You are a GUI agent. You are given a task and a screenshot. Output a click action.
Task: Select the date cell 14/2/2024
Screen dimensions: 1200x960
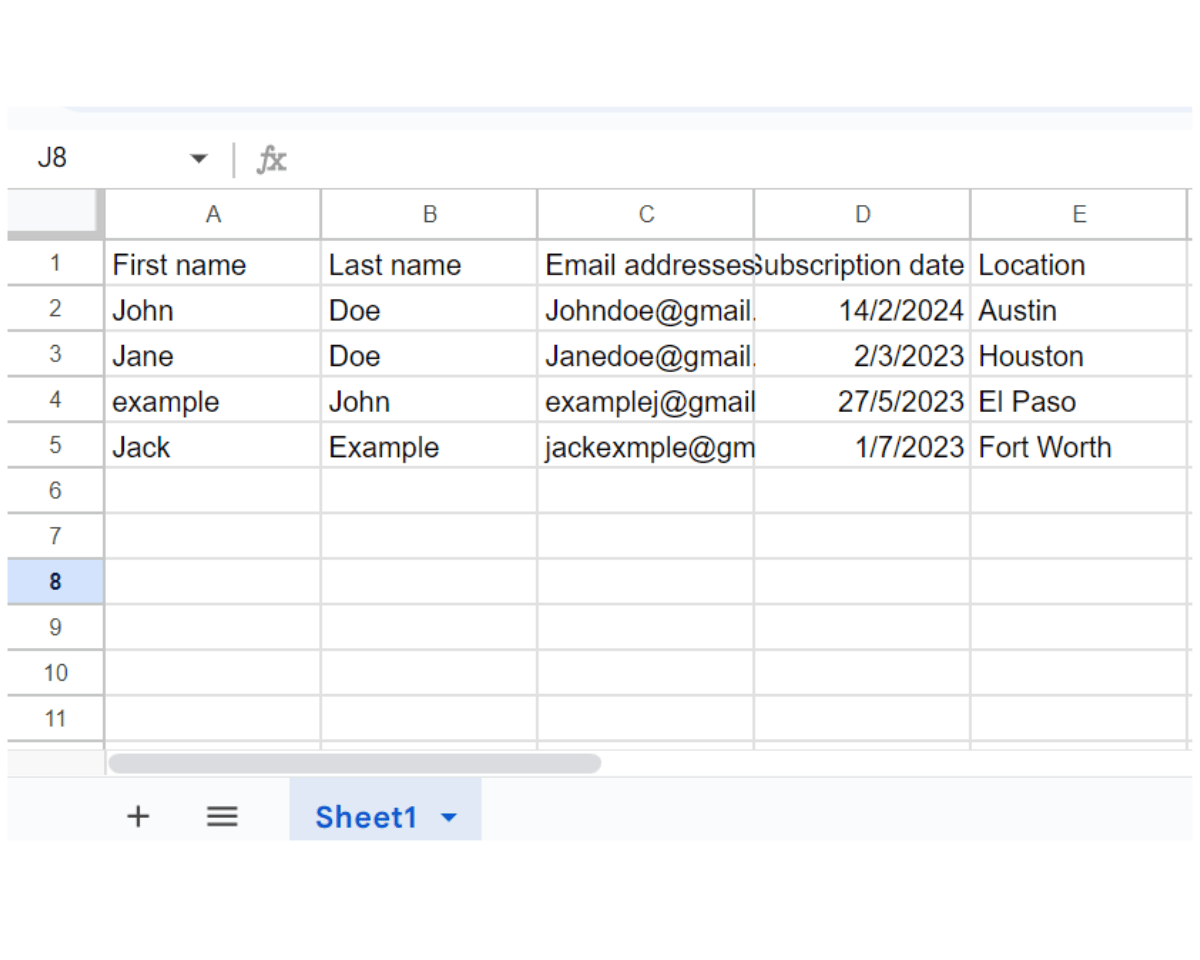click(862, 309)
